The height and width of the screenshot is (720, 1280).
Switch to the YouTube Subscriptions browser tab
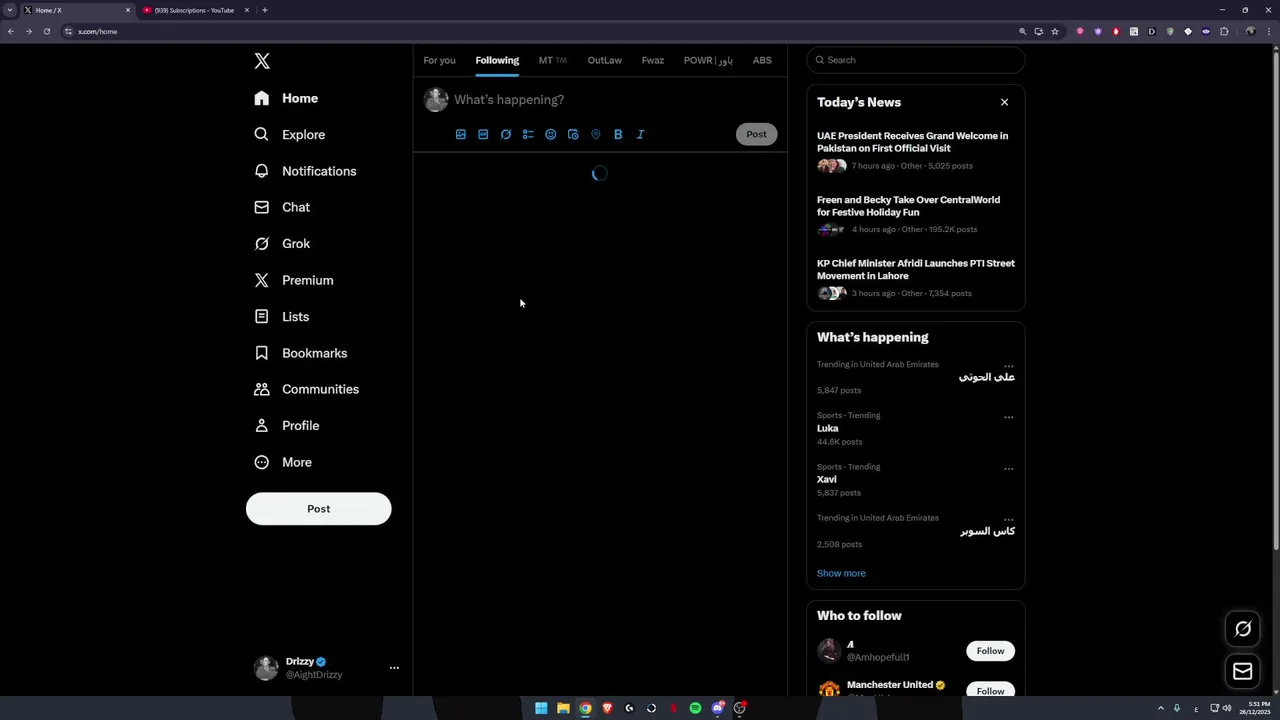pyautogui.click(x=195, y=10)
